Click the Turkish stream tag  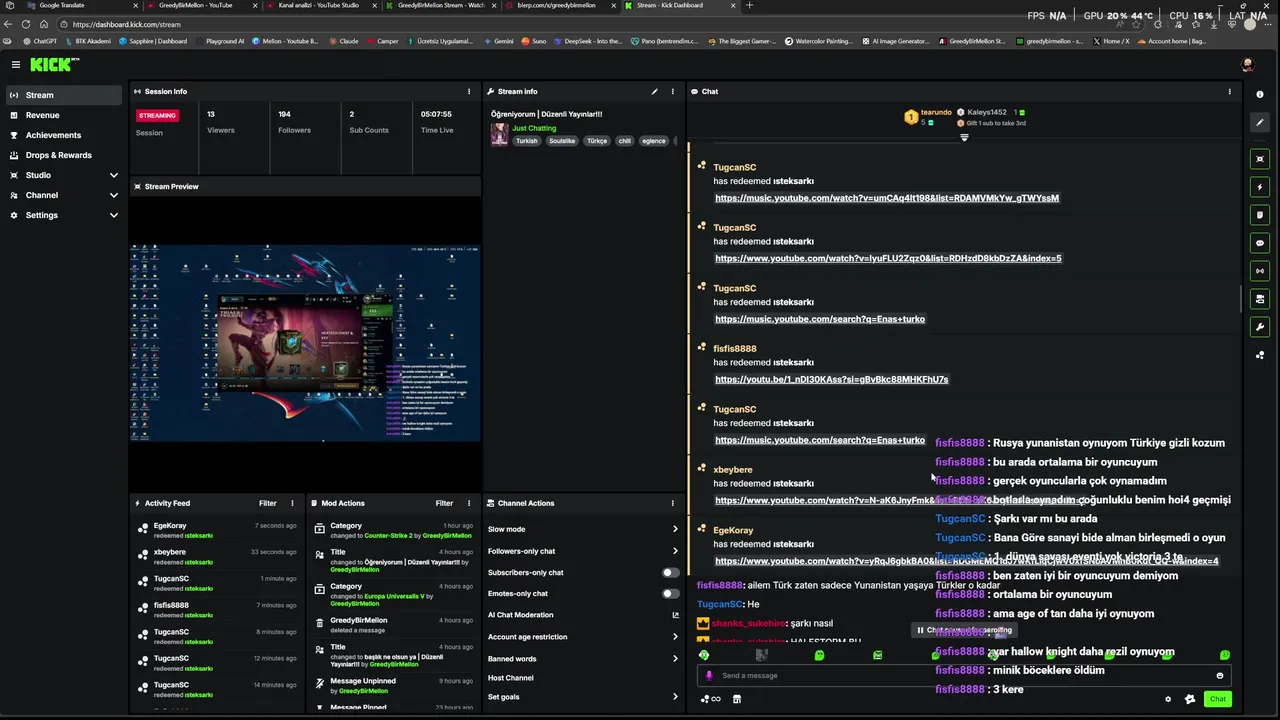pyautogui.click(x=527, y=141)
